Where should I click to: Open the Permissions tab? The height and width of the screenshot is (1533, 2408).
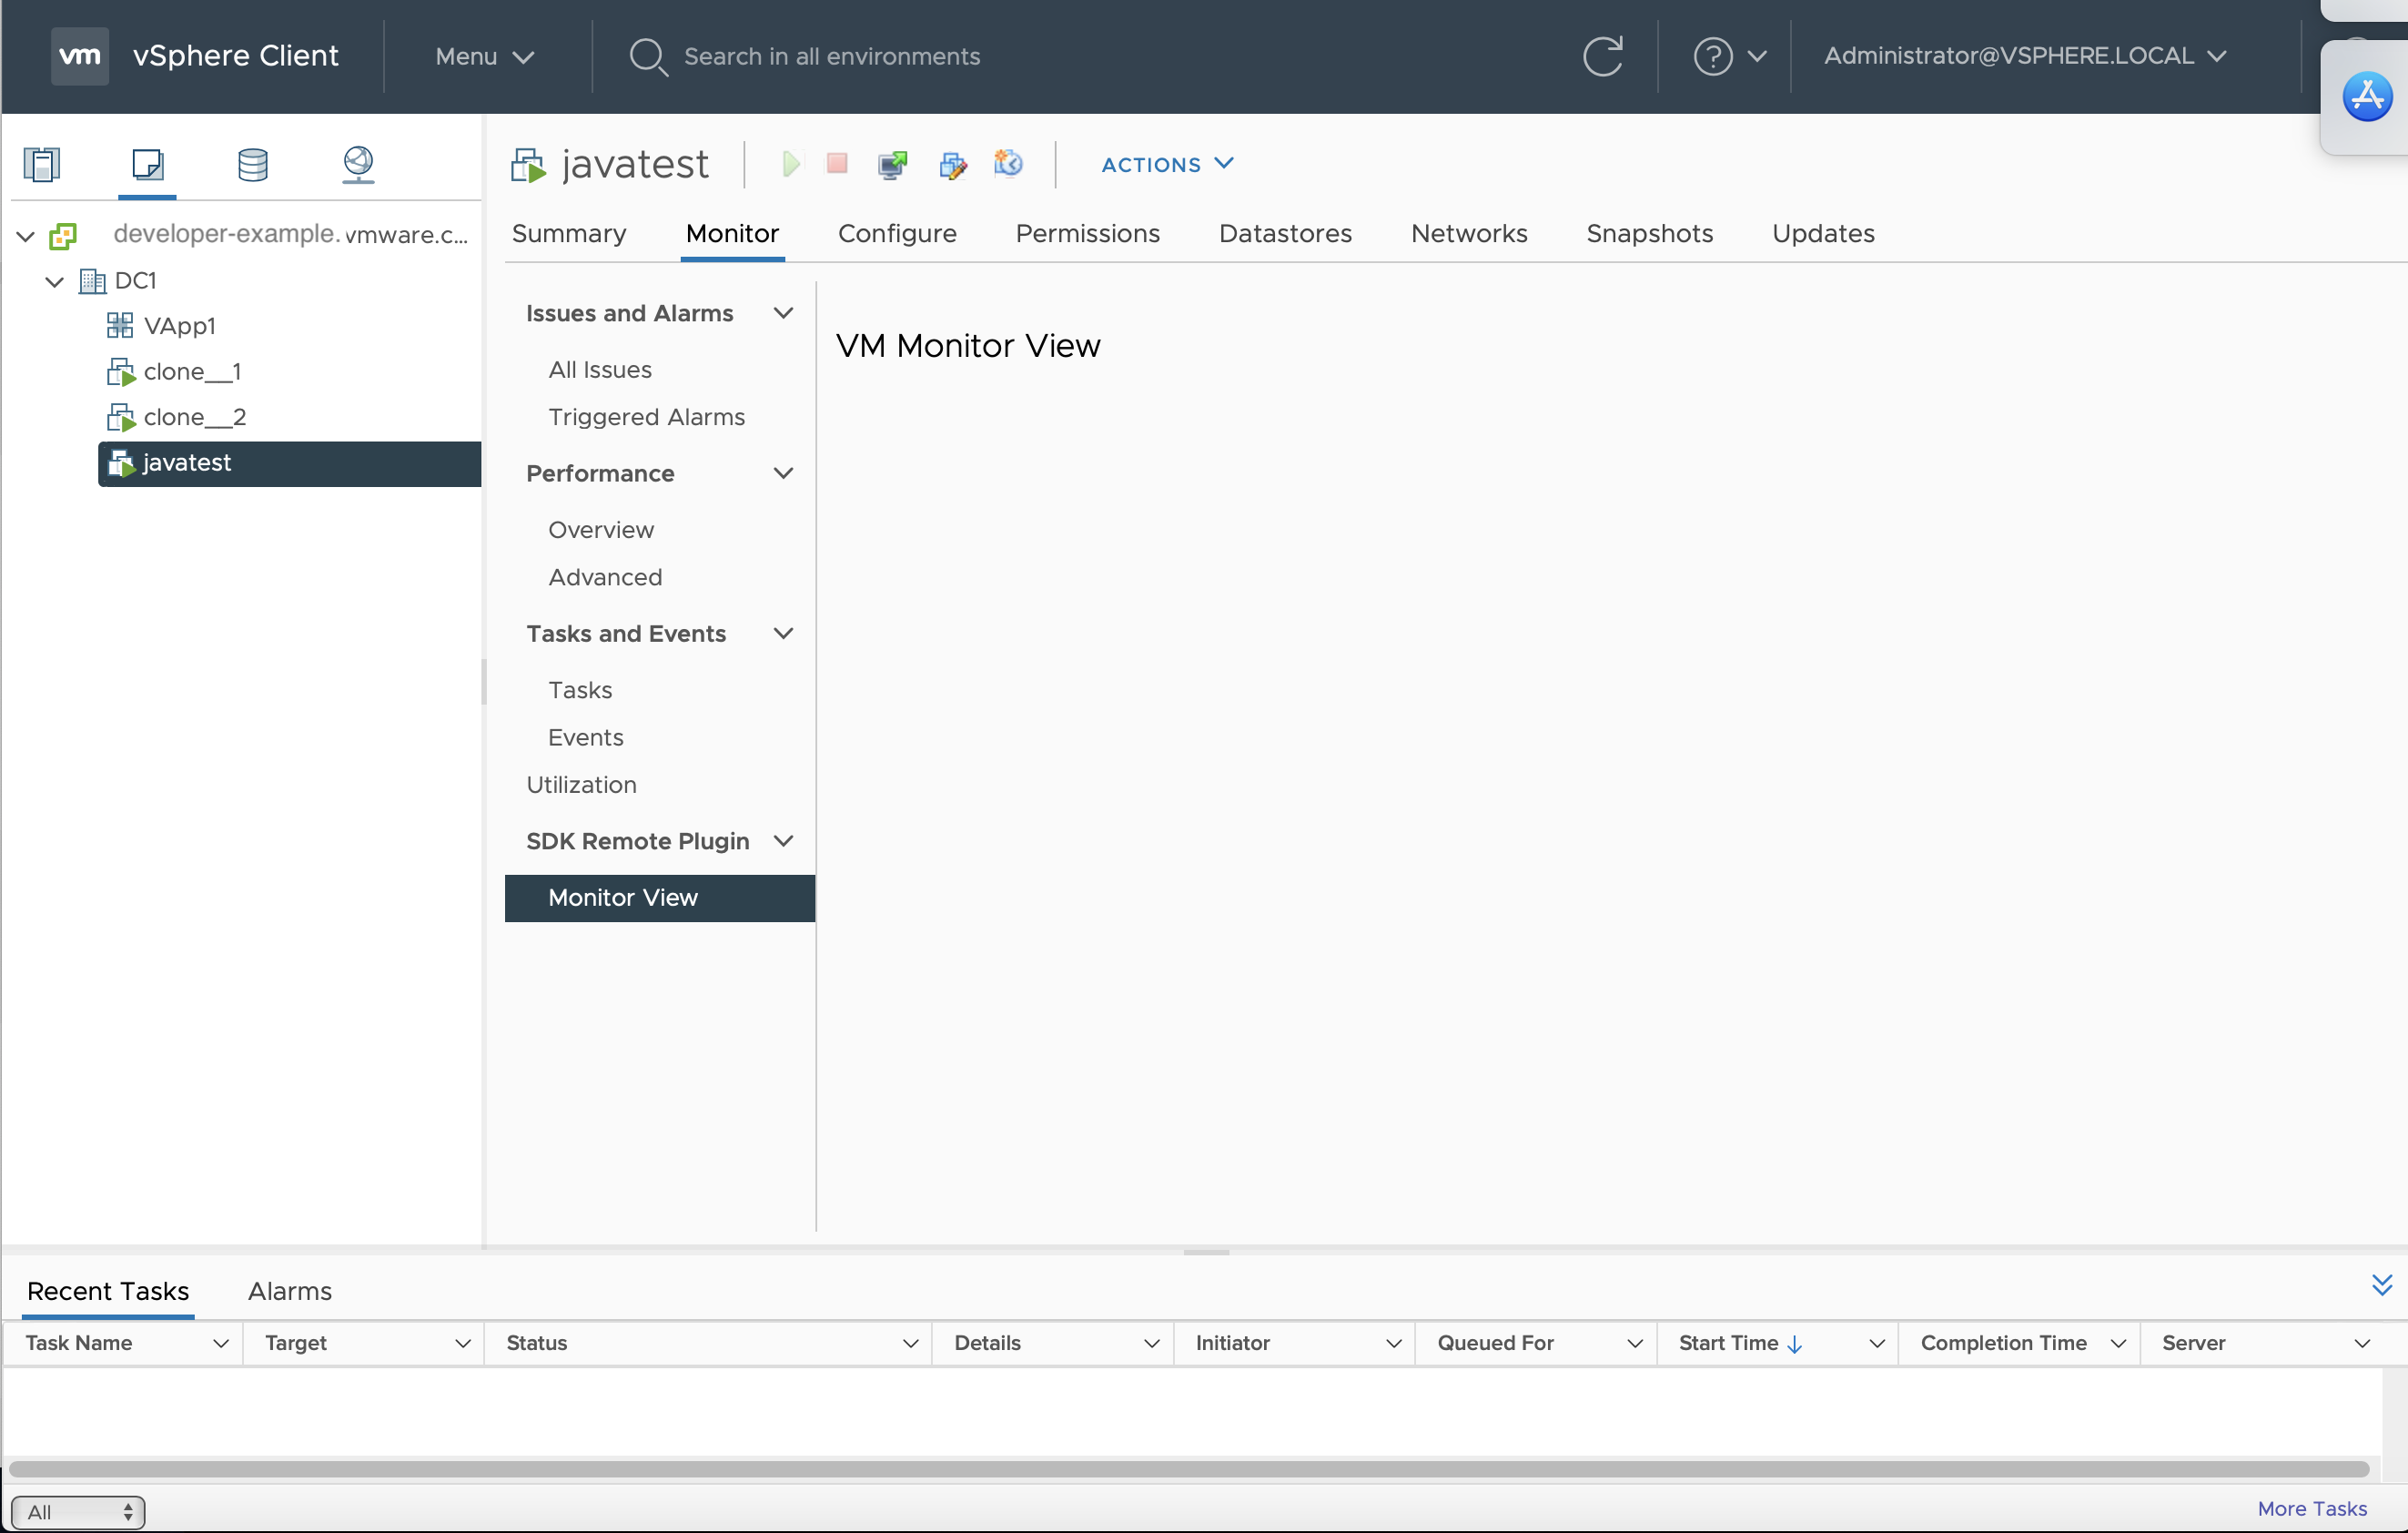[1087, 234]
